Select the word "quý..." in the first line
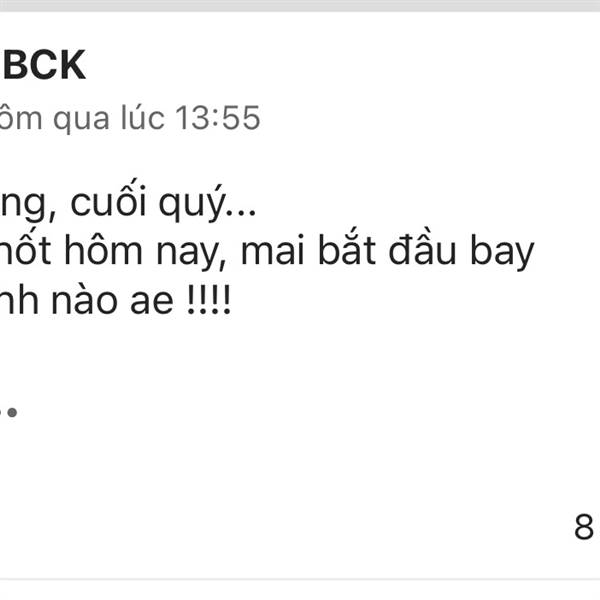600x600 pixels. tap(207, 203)
